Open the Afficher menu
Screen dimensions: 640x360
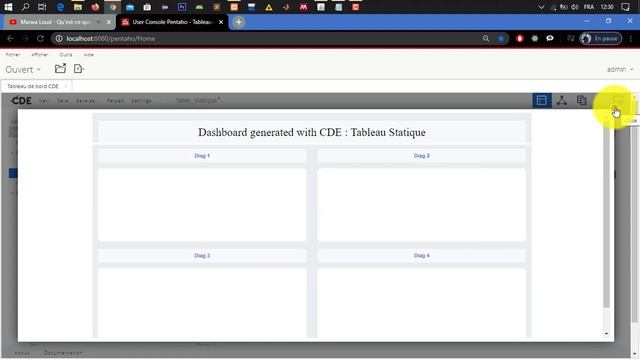(40, 54)
